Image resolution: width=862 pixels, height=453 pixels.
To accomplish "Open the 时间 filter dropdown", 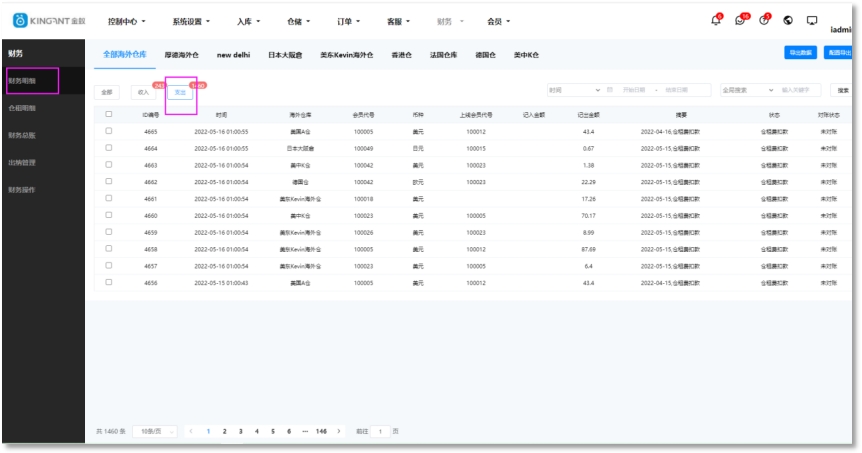I will point(574,90).
